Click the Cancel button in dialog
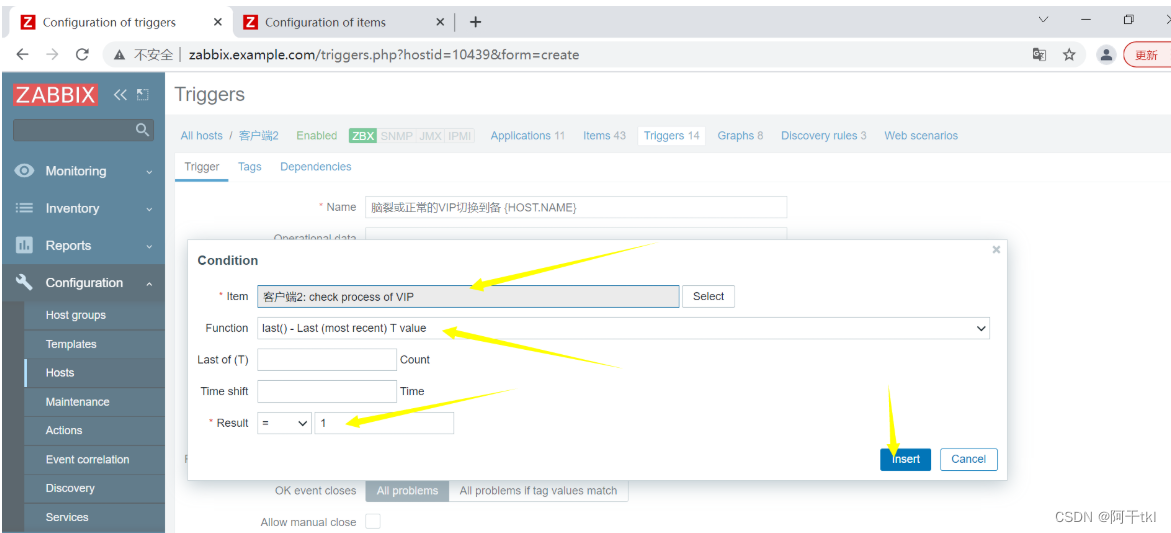 point(969,459)
